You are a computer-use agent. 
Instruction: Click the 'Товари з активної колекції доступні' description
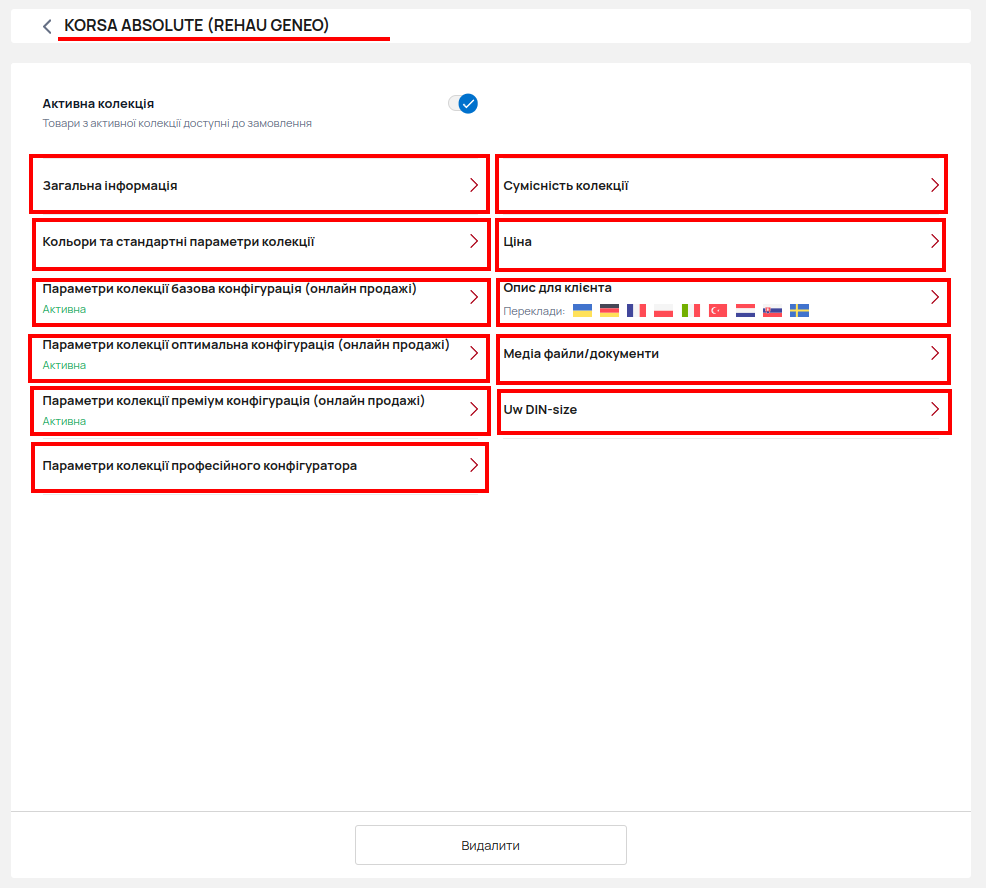tap(177, 123)
